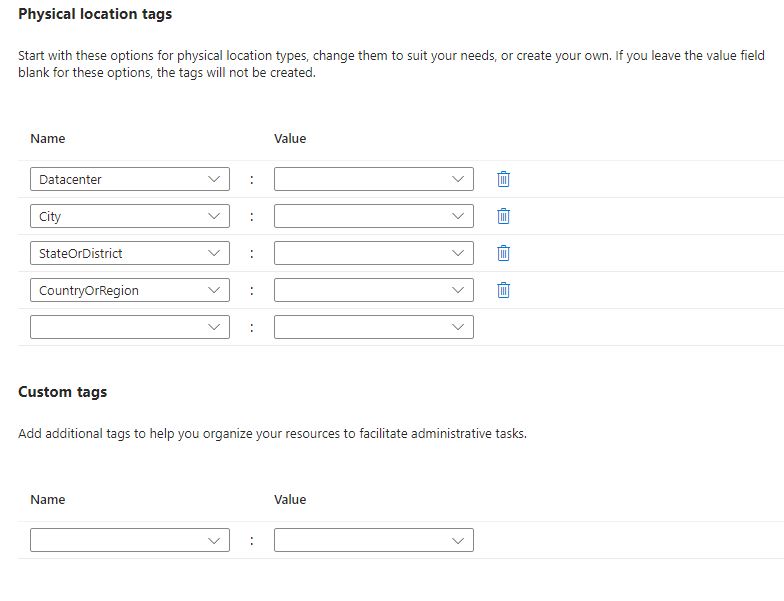Screen dimensions: 784x601
Task: Open the Custom tags value dropdown
Action: [x=373, y=540]
